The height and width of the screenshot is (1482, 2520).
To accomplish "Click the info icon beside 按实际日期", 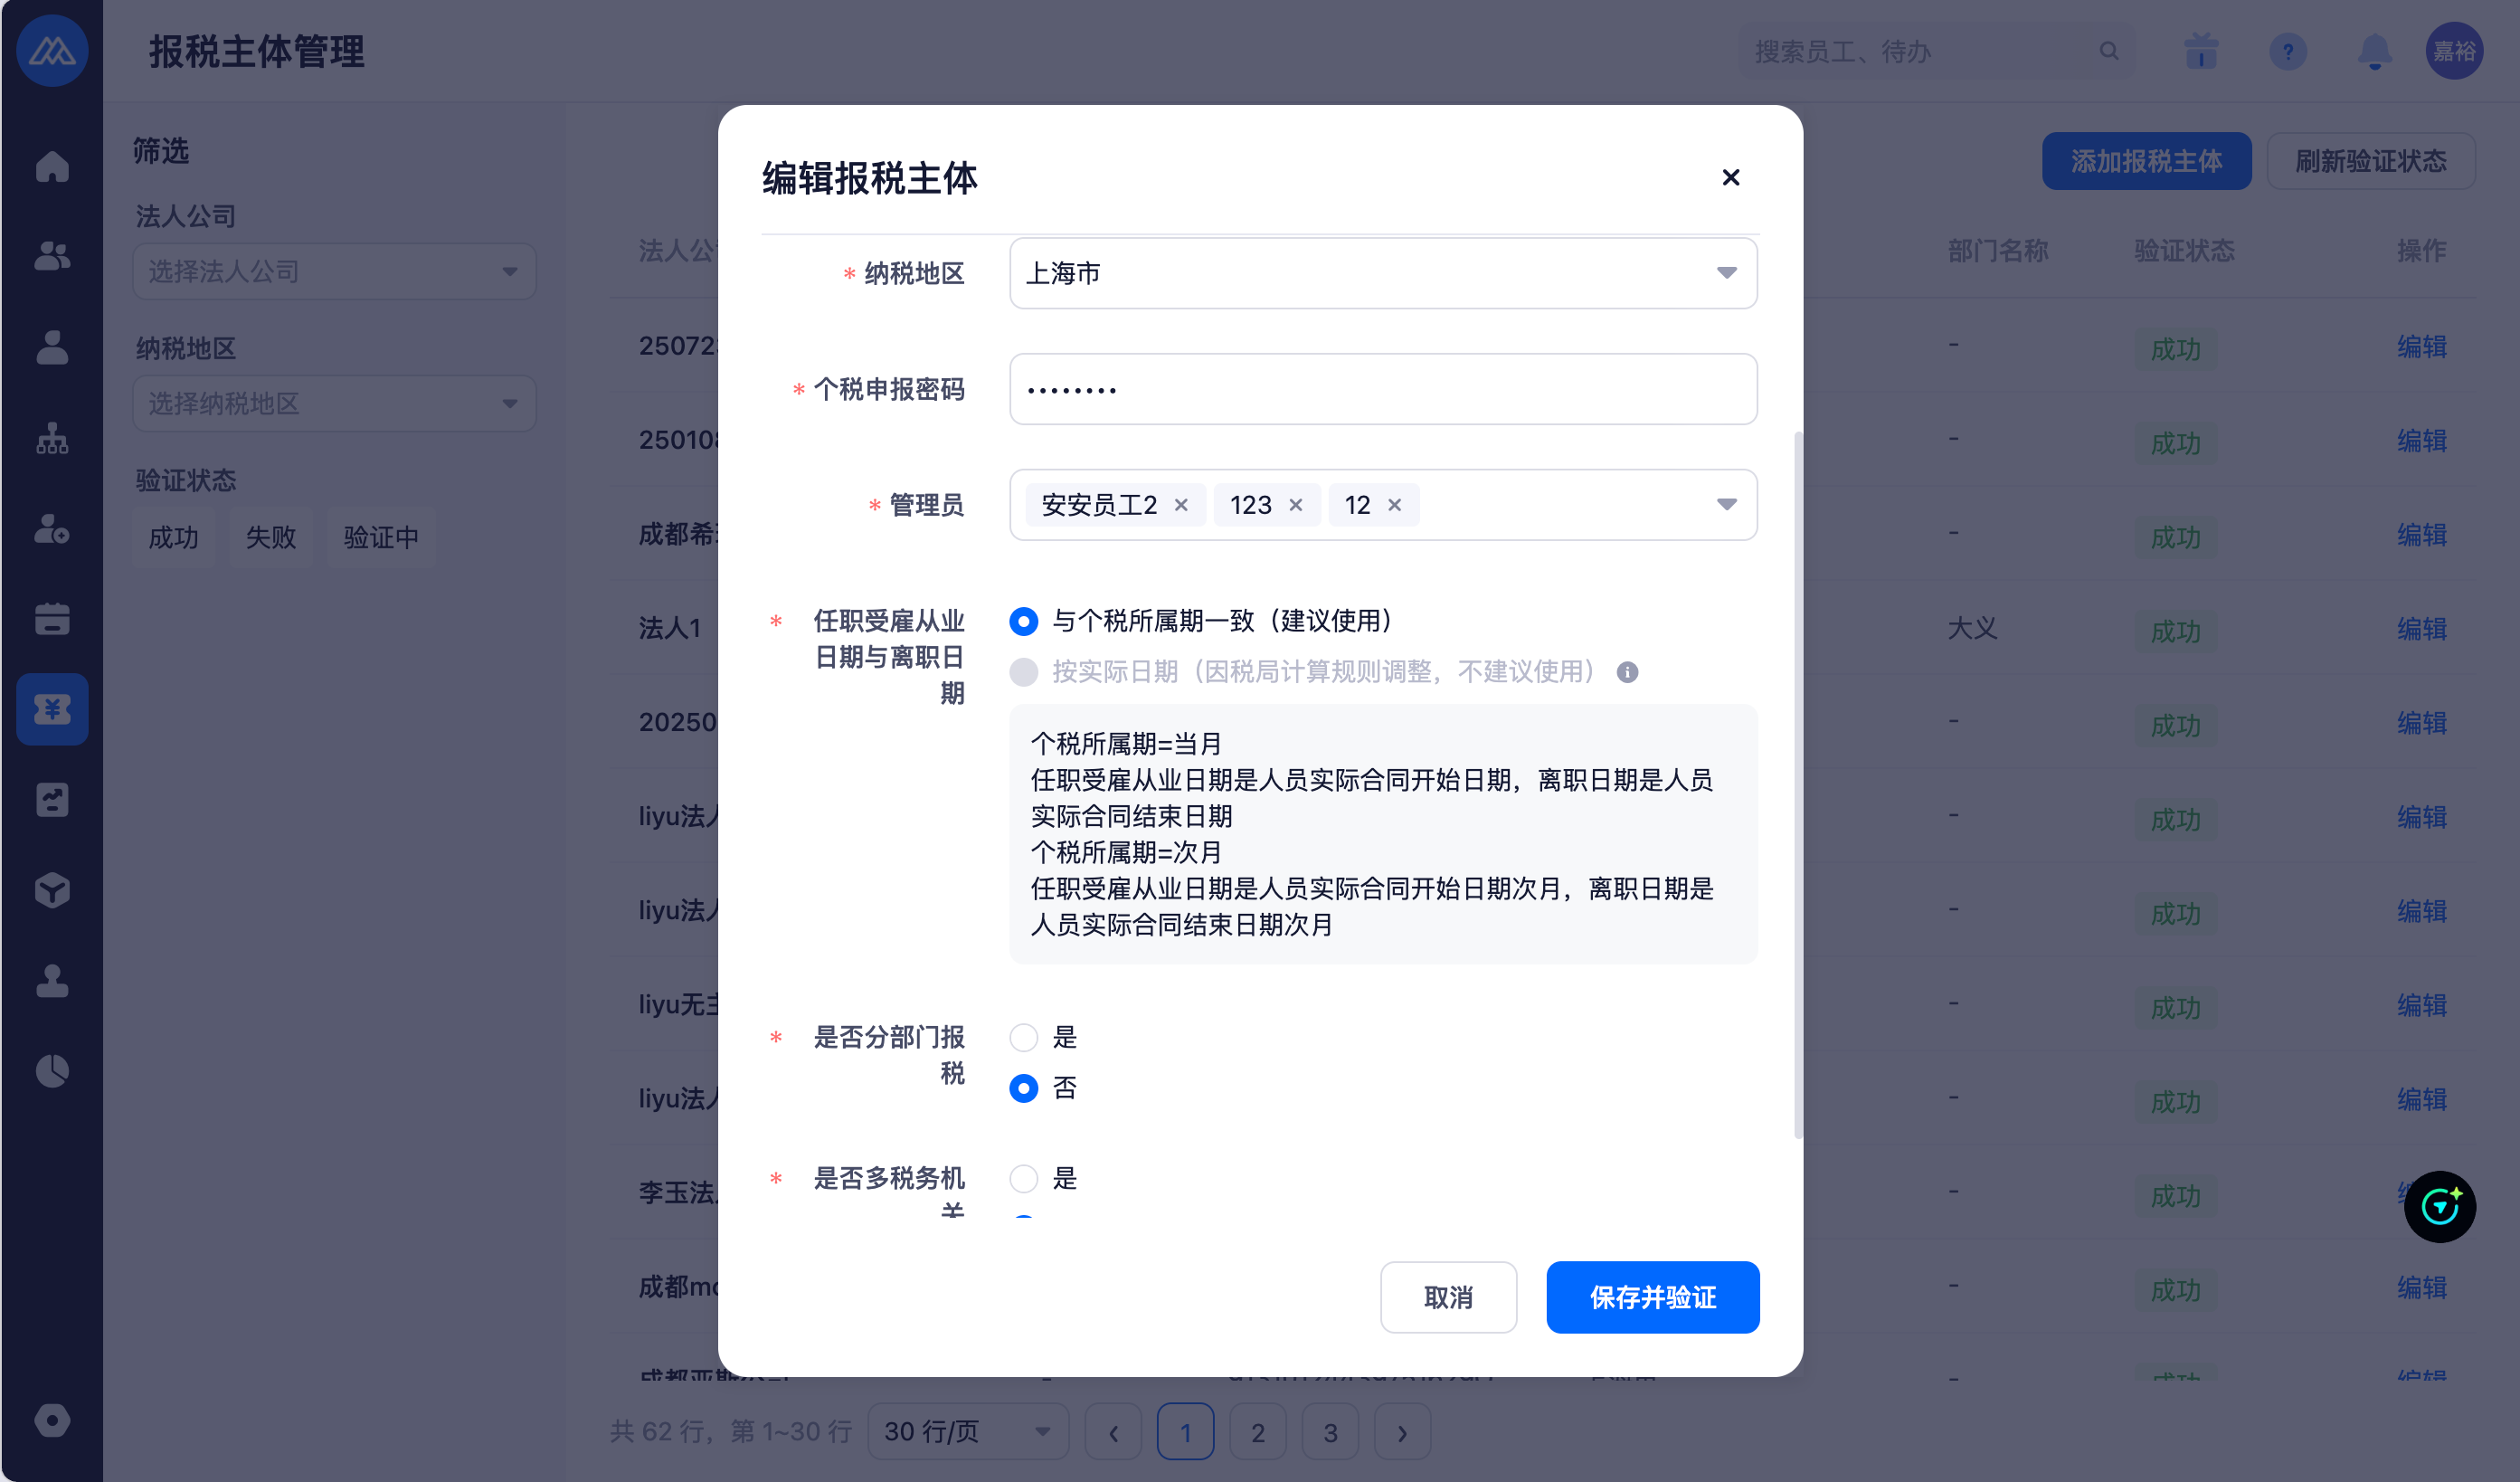I will (1627, 672).
